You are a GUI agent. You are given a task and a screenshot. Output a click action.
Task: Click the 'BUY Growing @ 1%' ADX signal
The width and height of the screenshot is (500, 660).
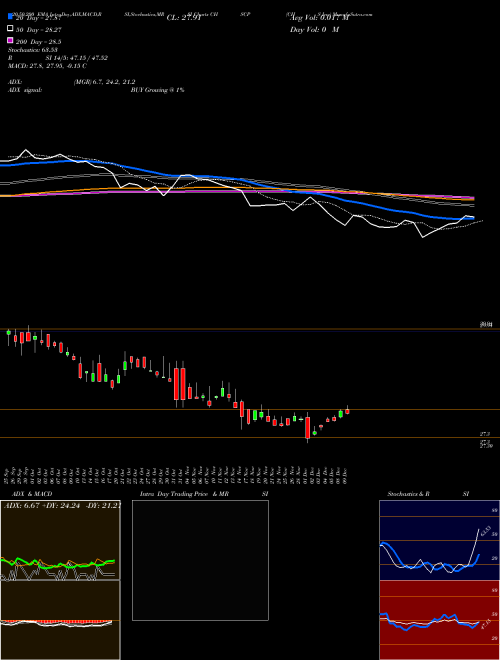157,90
